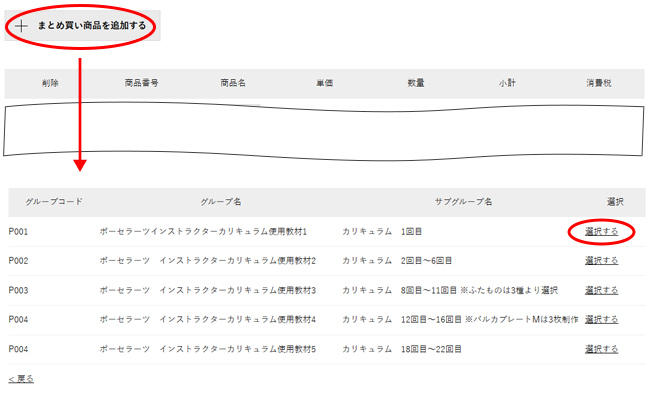Click the P001 group code cell

coord(19,231)
